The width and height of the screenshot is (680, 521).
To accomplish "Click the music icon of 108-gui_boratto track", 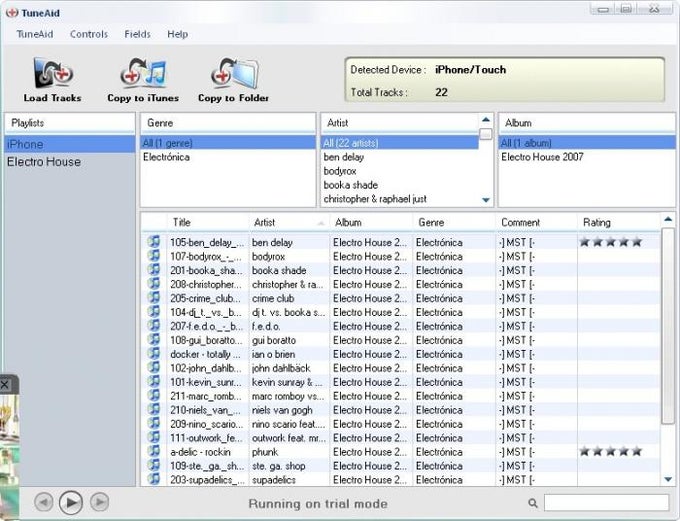I will pyautogui.click(x=154, y=339).
